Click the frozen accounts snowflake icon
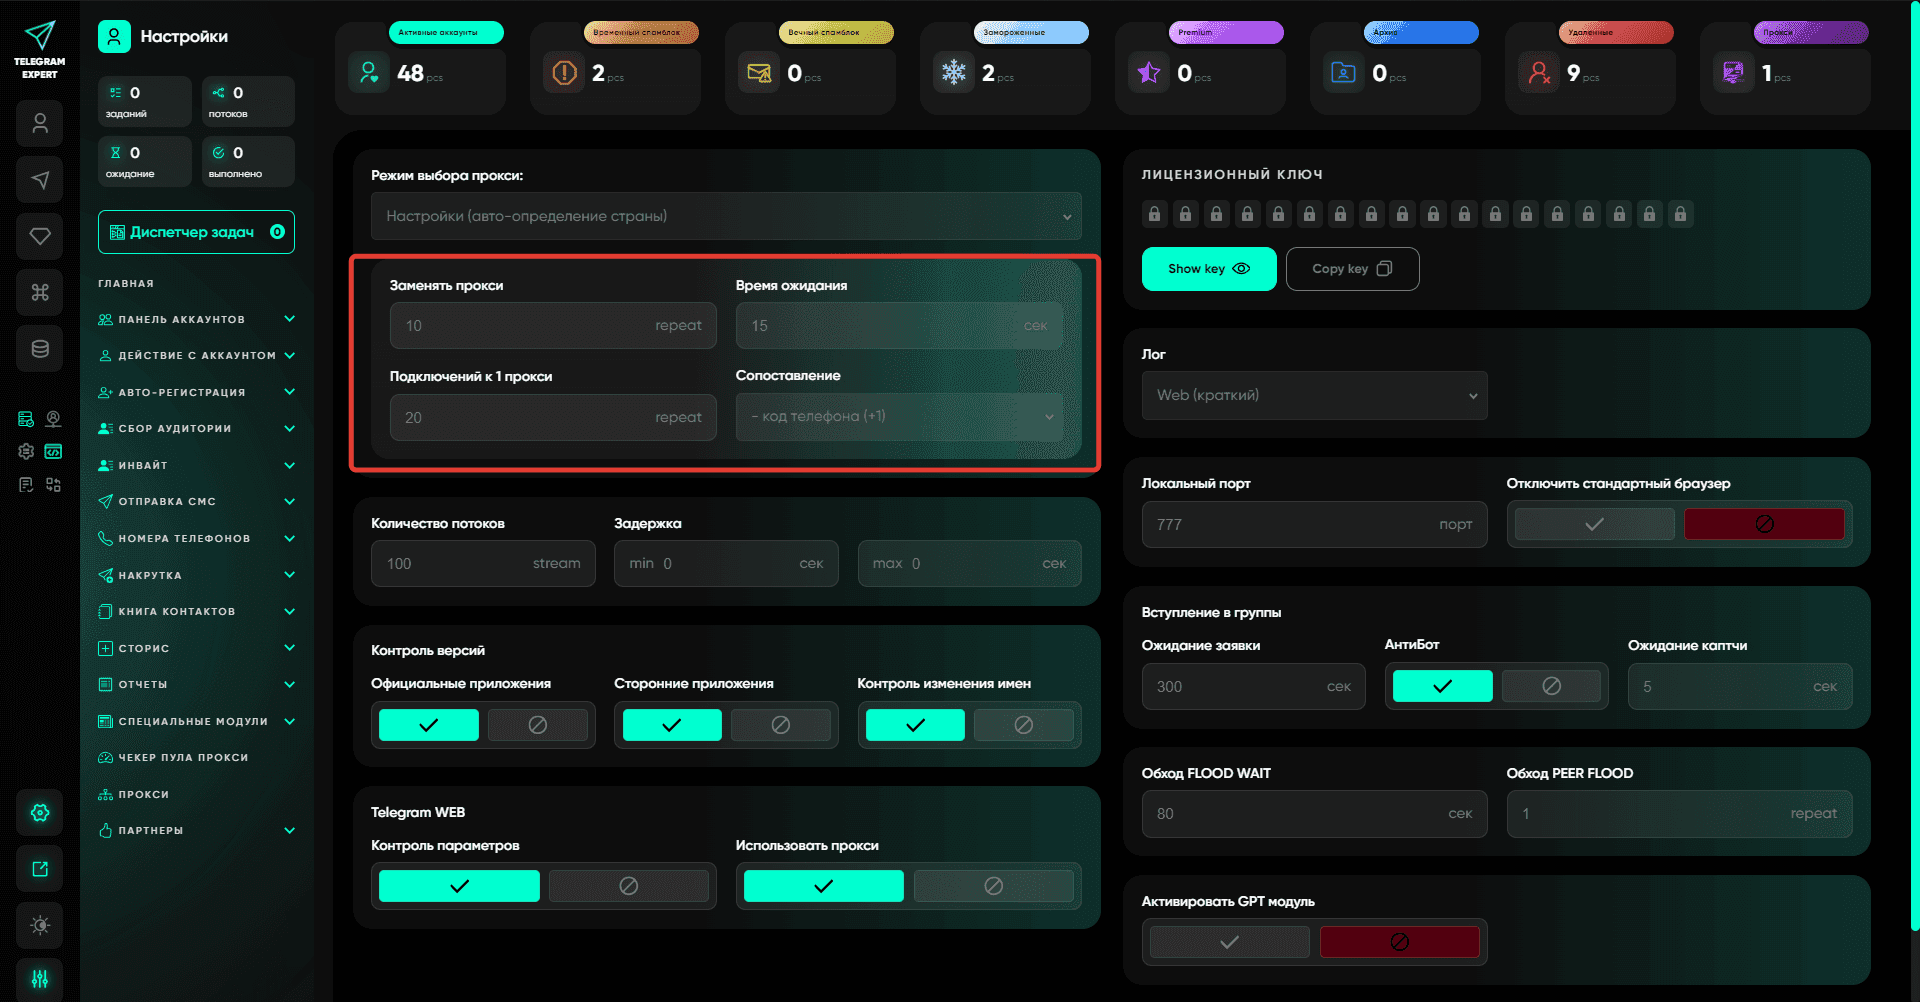 coord(954,72)
